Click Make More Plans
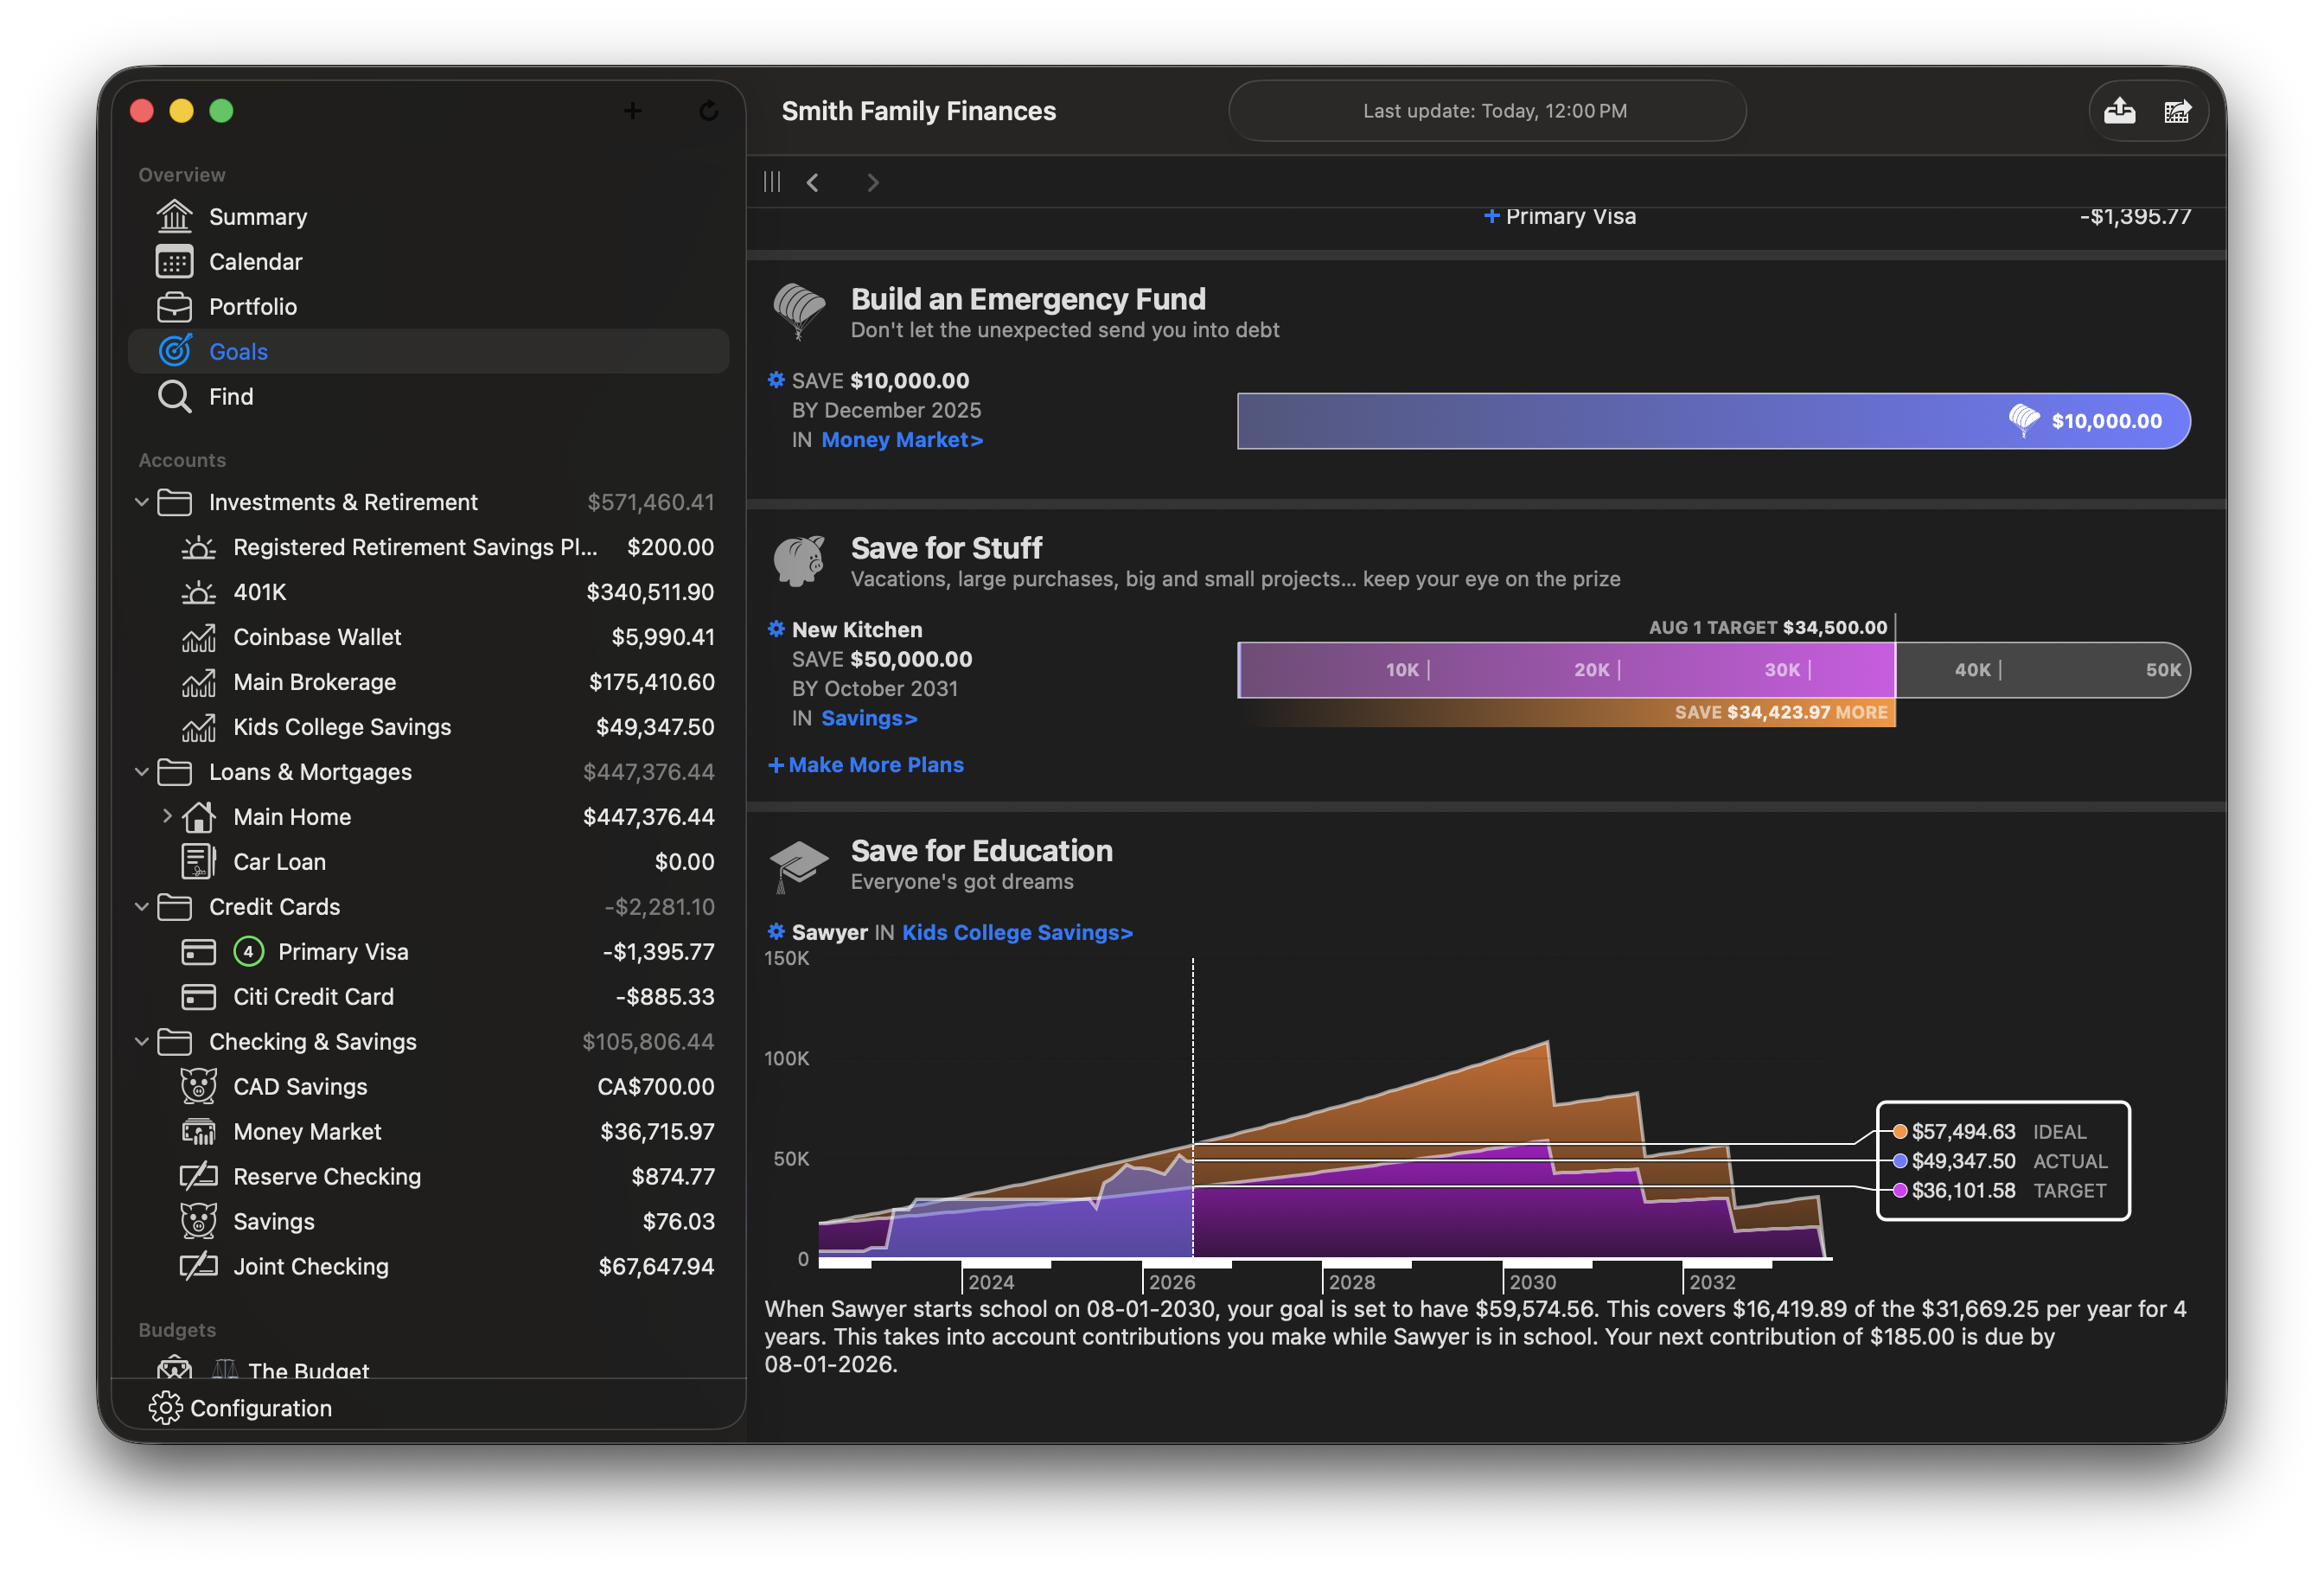This screenshot has width=2324, height=1572. (865, 764)
